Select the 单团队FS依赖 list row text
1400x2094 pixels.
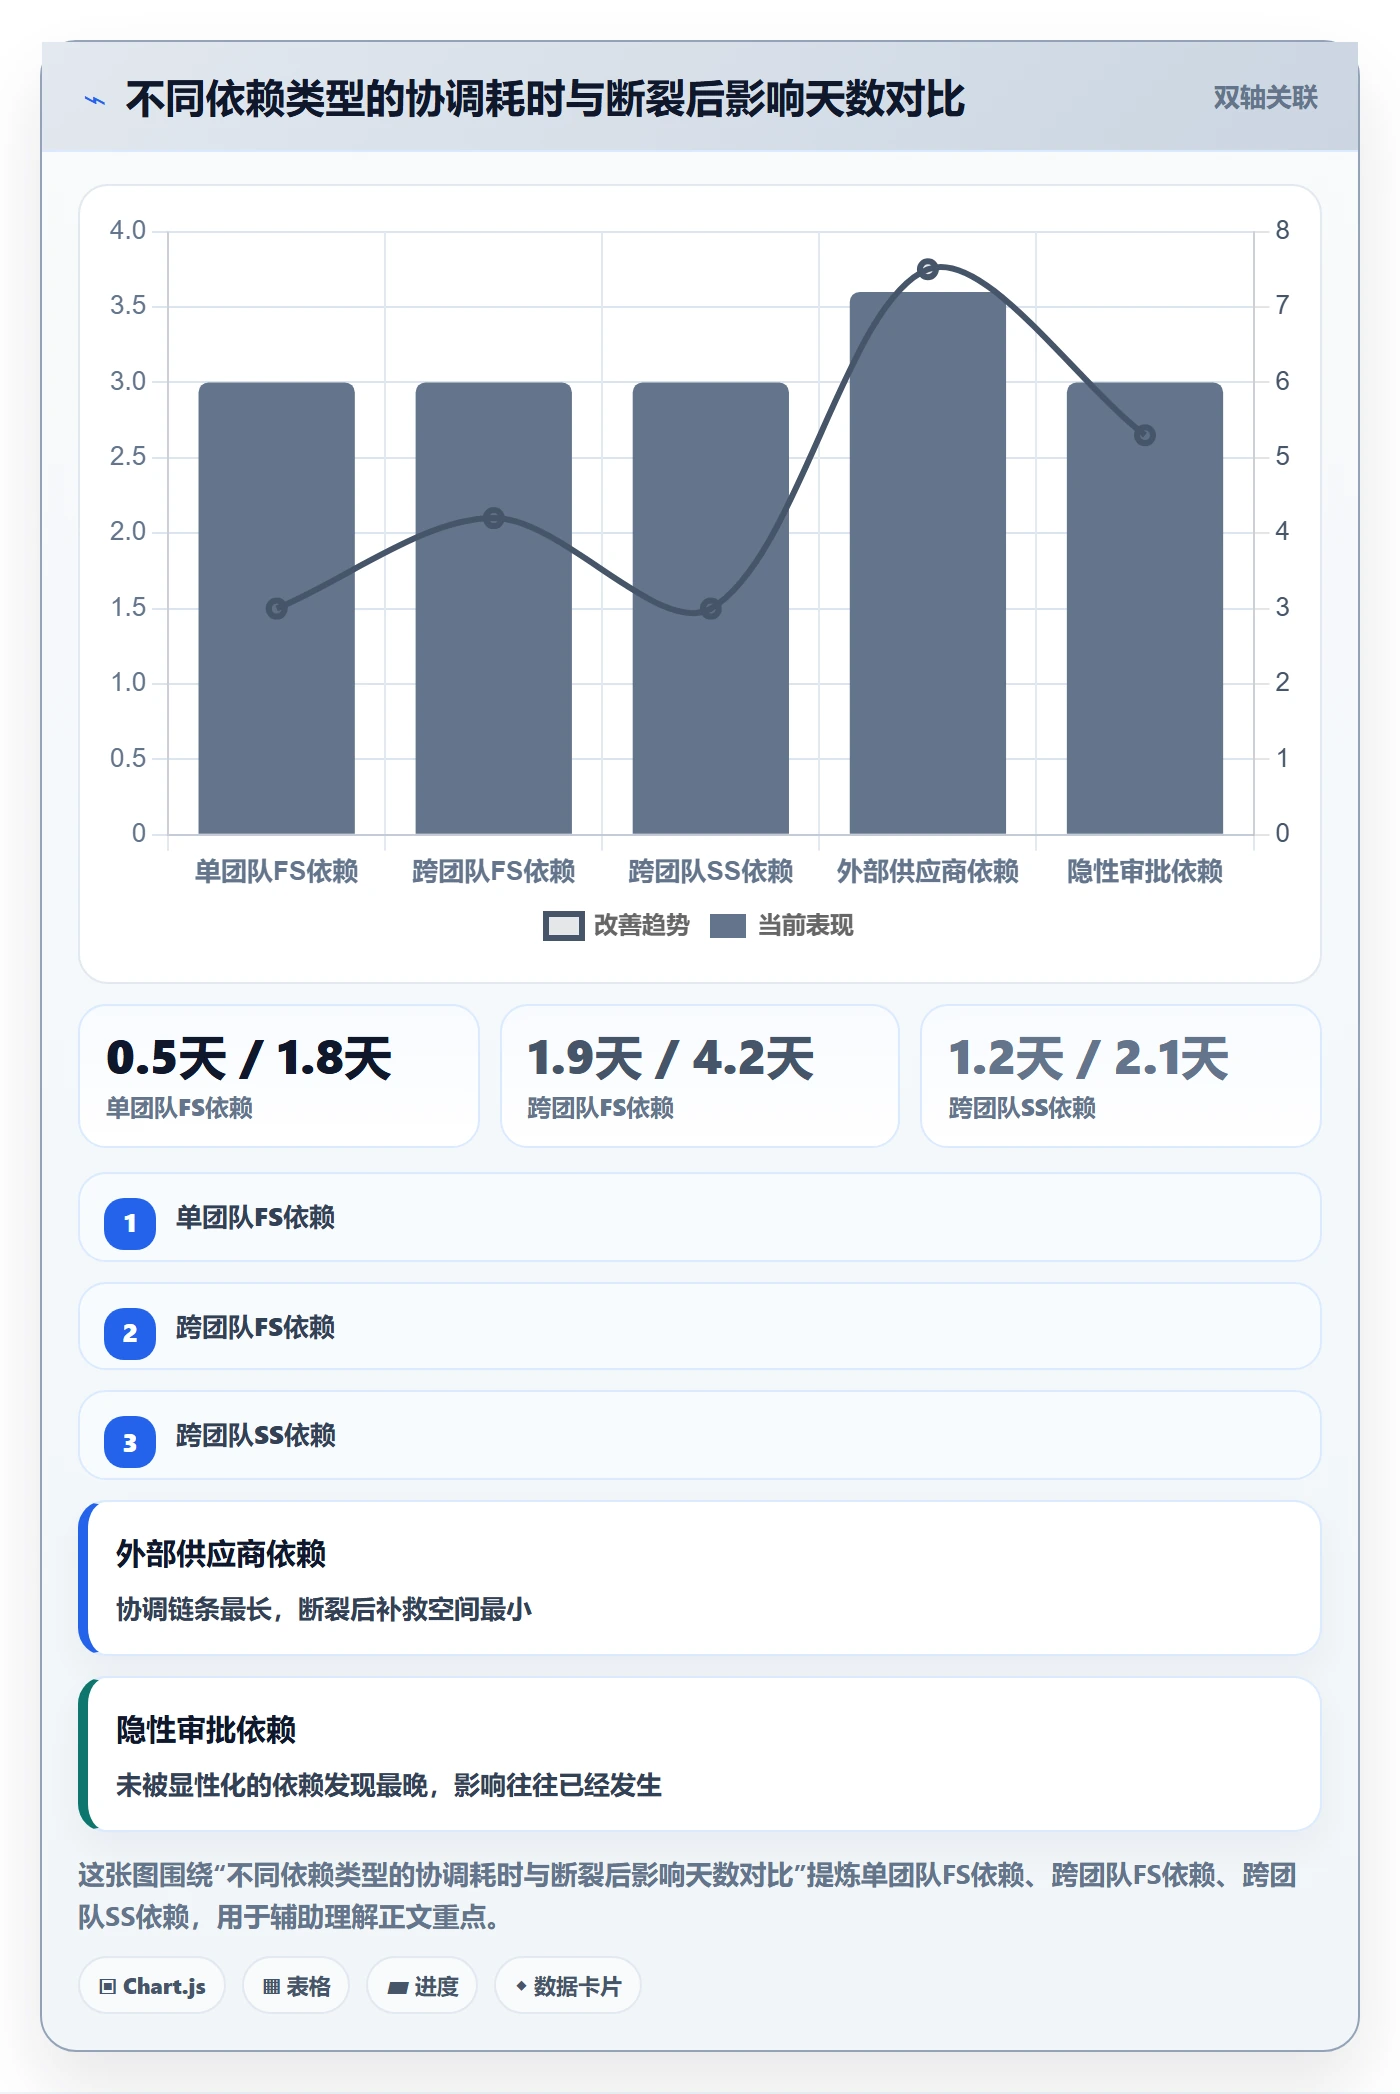[256, 1218]
